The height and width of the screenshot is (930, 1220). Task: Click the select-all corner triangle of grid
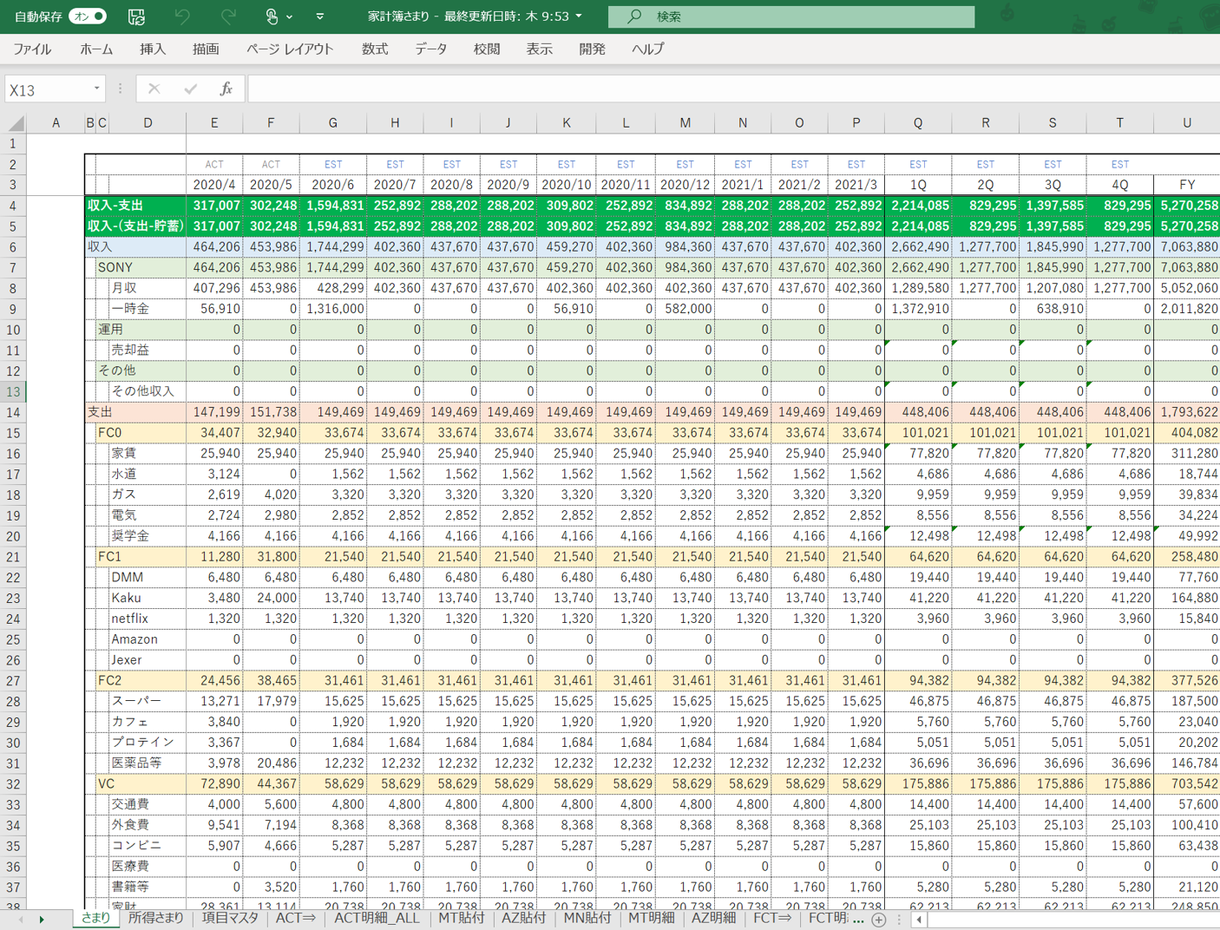15,124
